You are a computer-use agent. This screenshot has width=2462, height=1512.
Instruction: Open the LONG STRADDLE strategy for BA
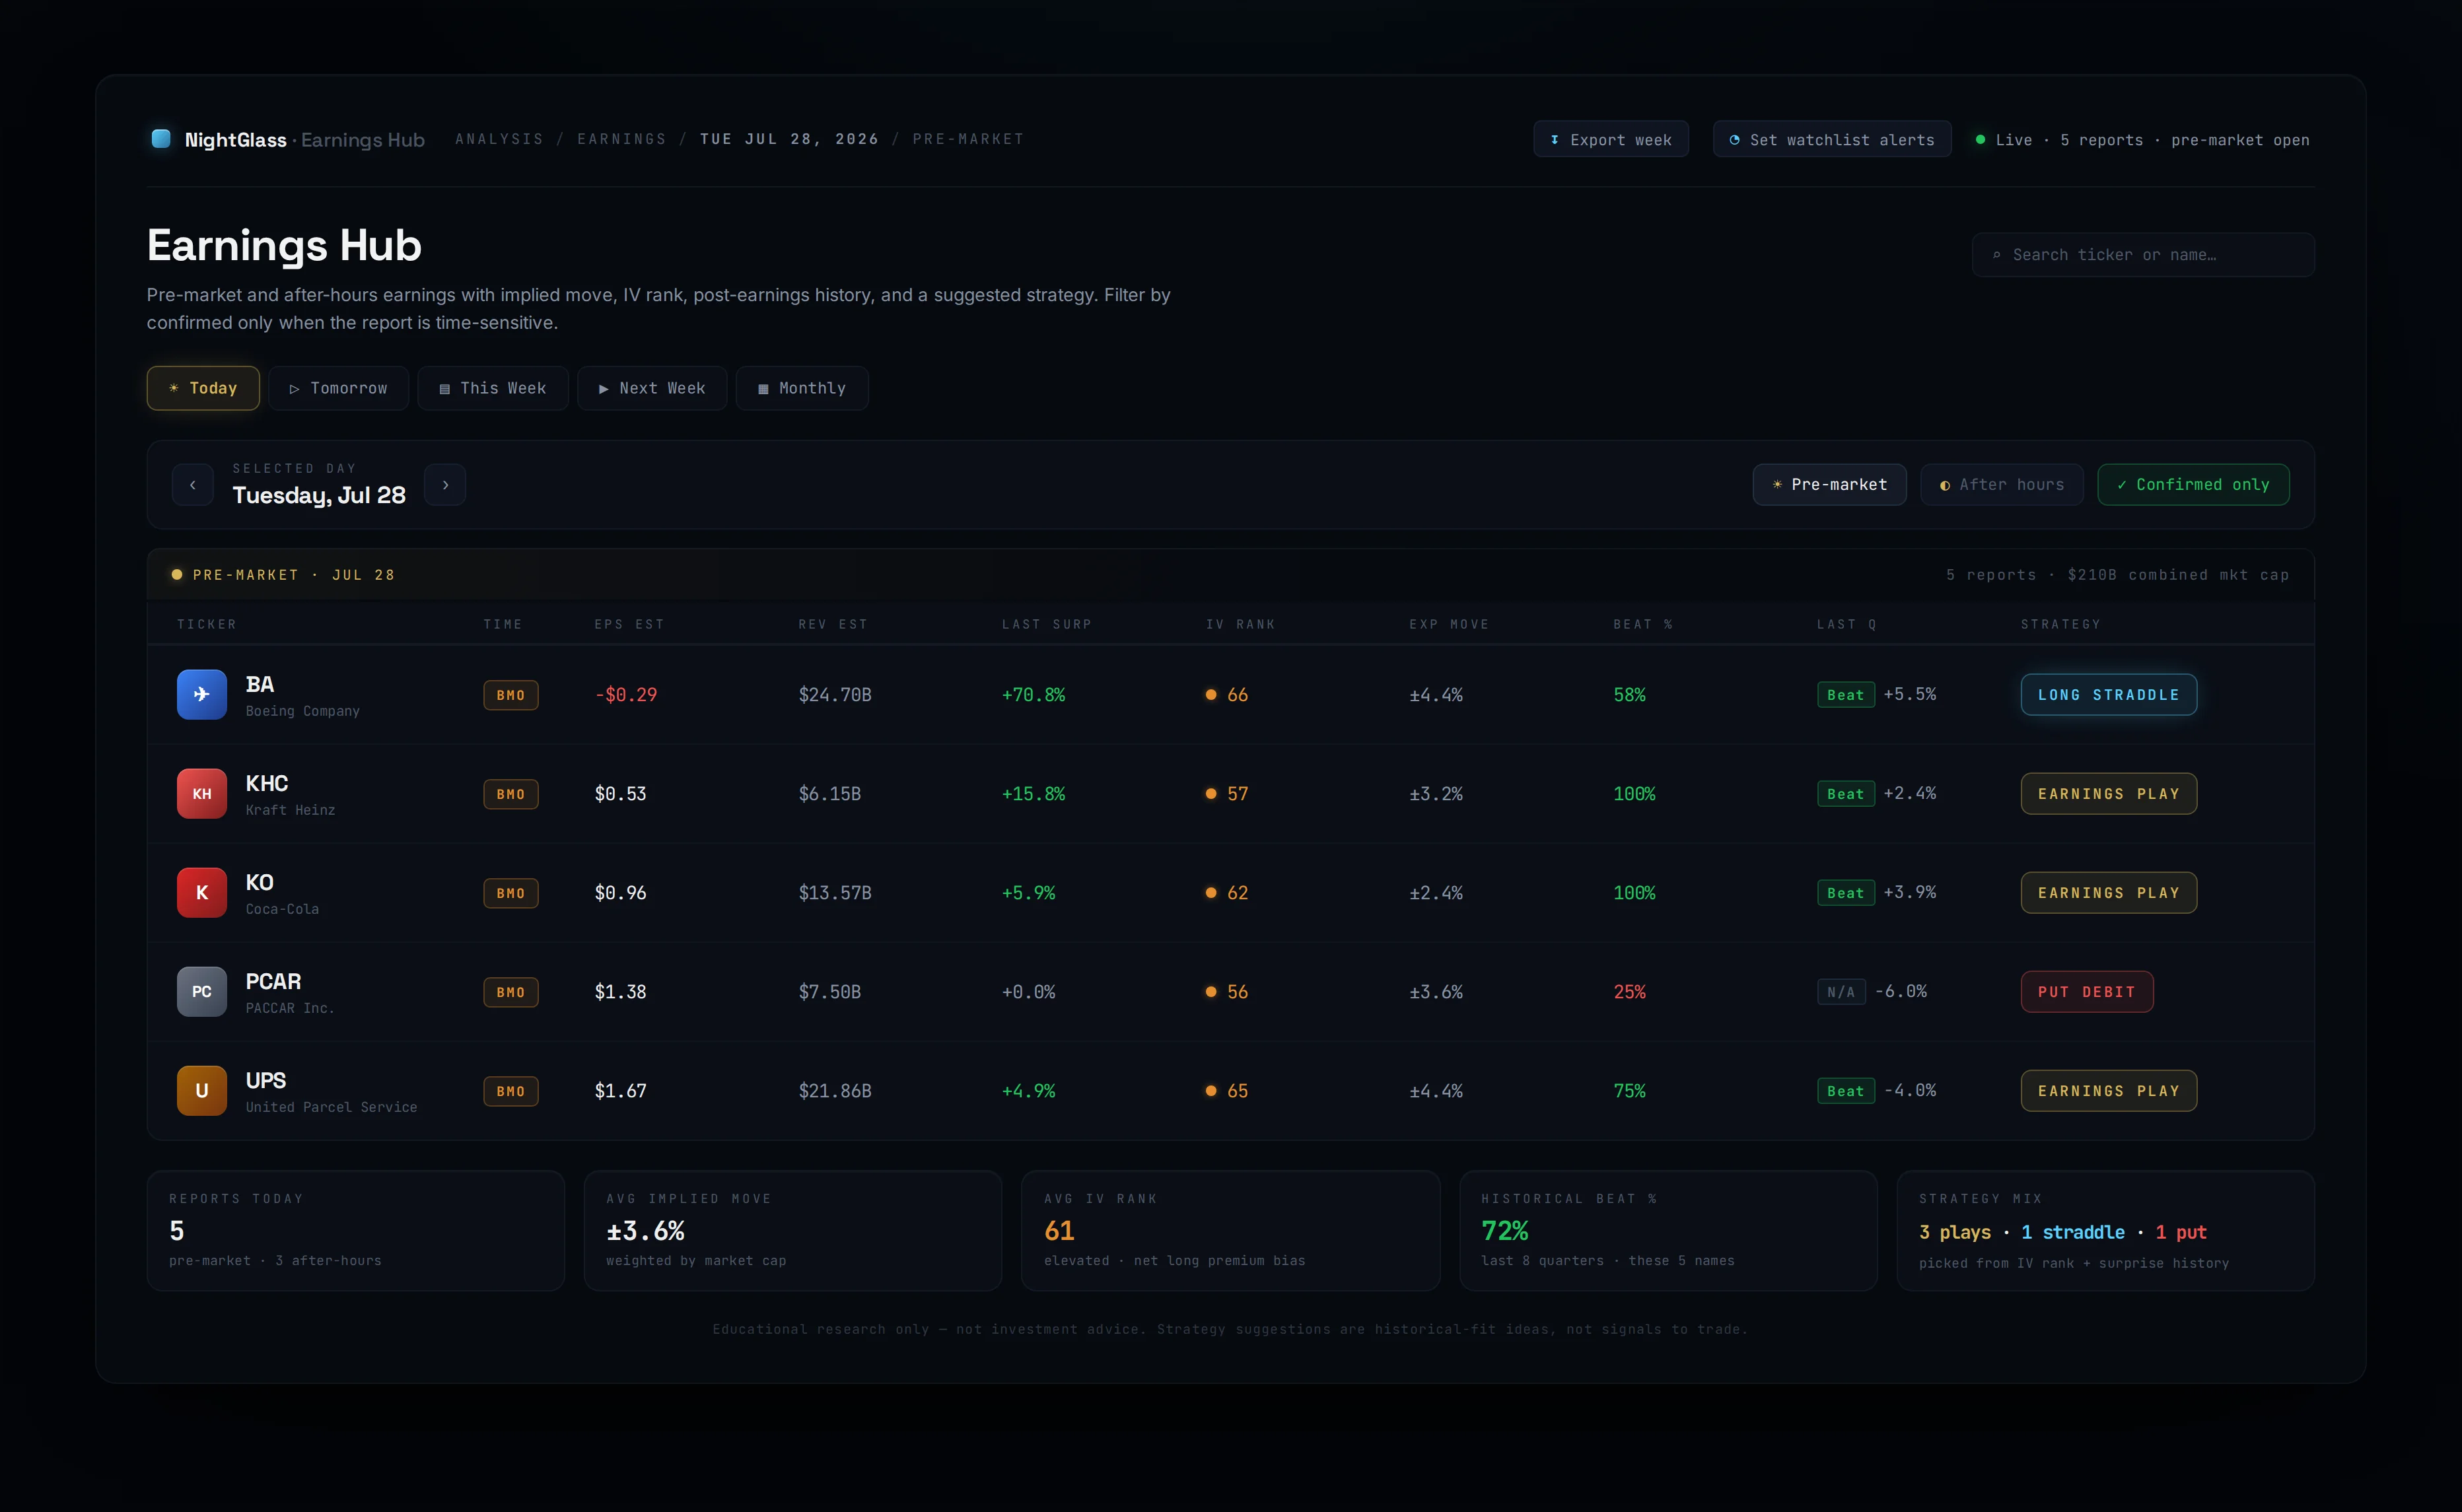[2109, 694]
